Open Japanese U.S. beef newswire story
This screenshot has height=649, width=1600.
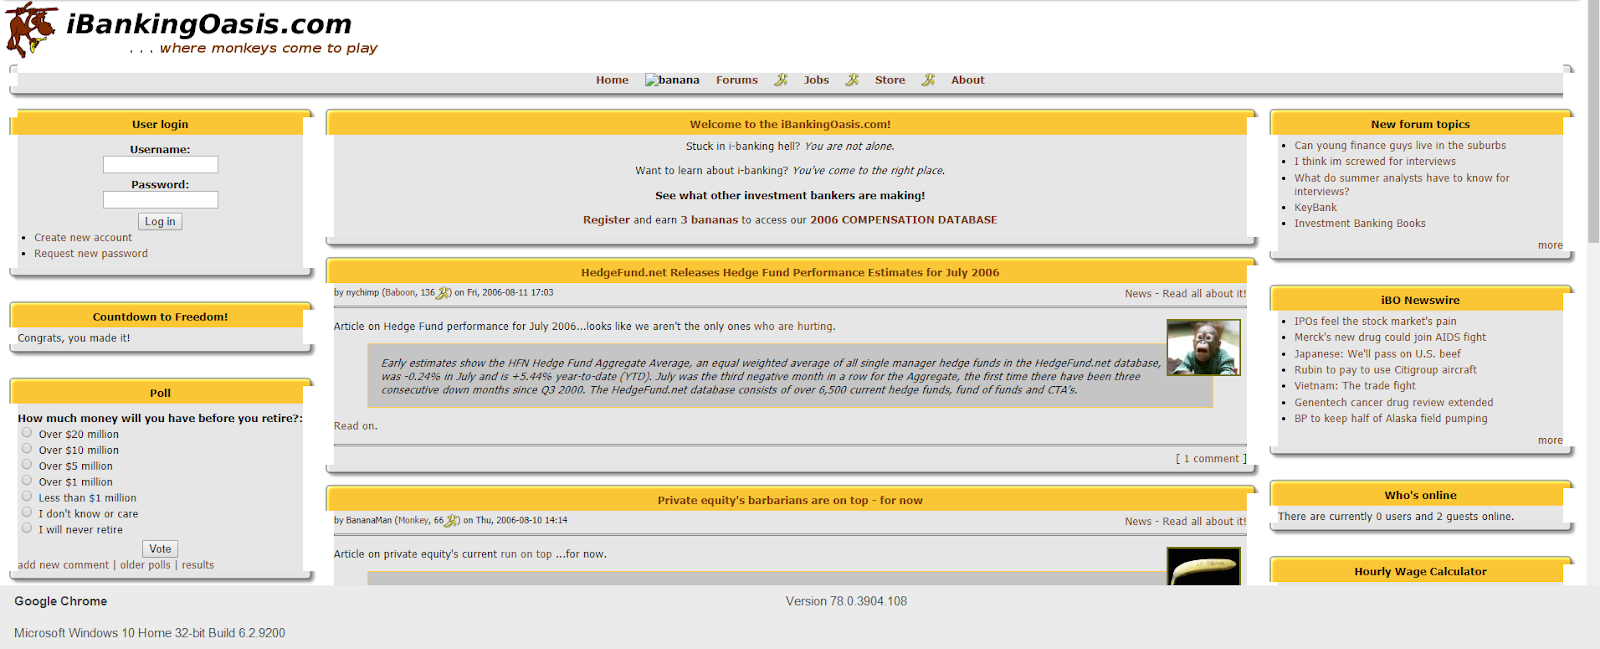pyautogui.click(x=1377, y=354)
